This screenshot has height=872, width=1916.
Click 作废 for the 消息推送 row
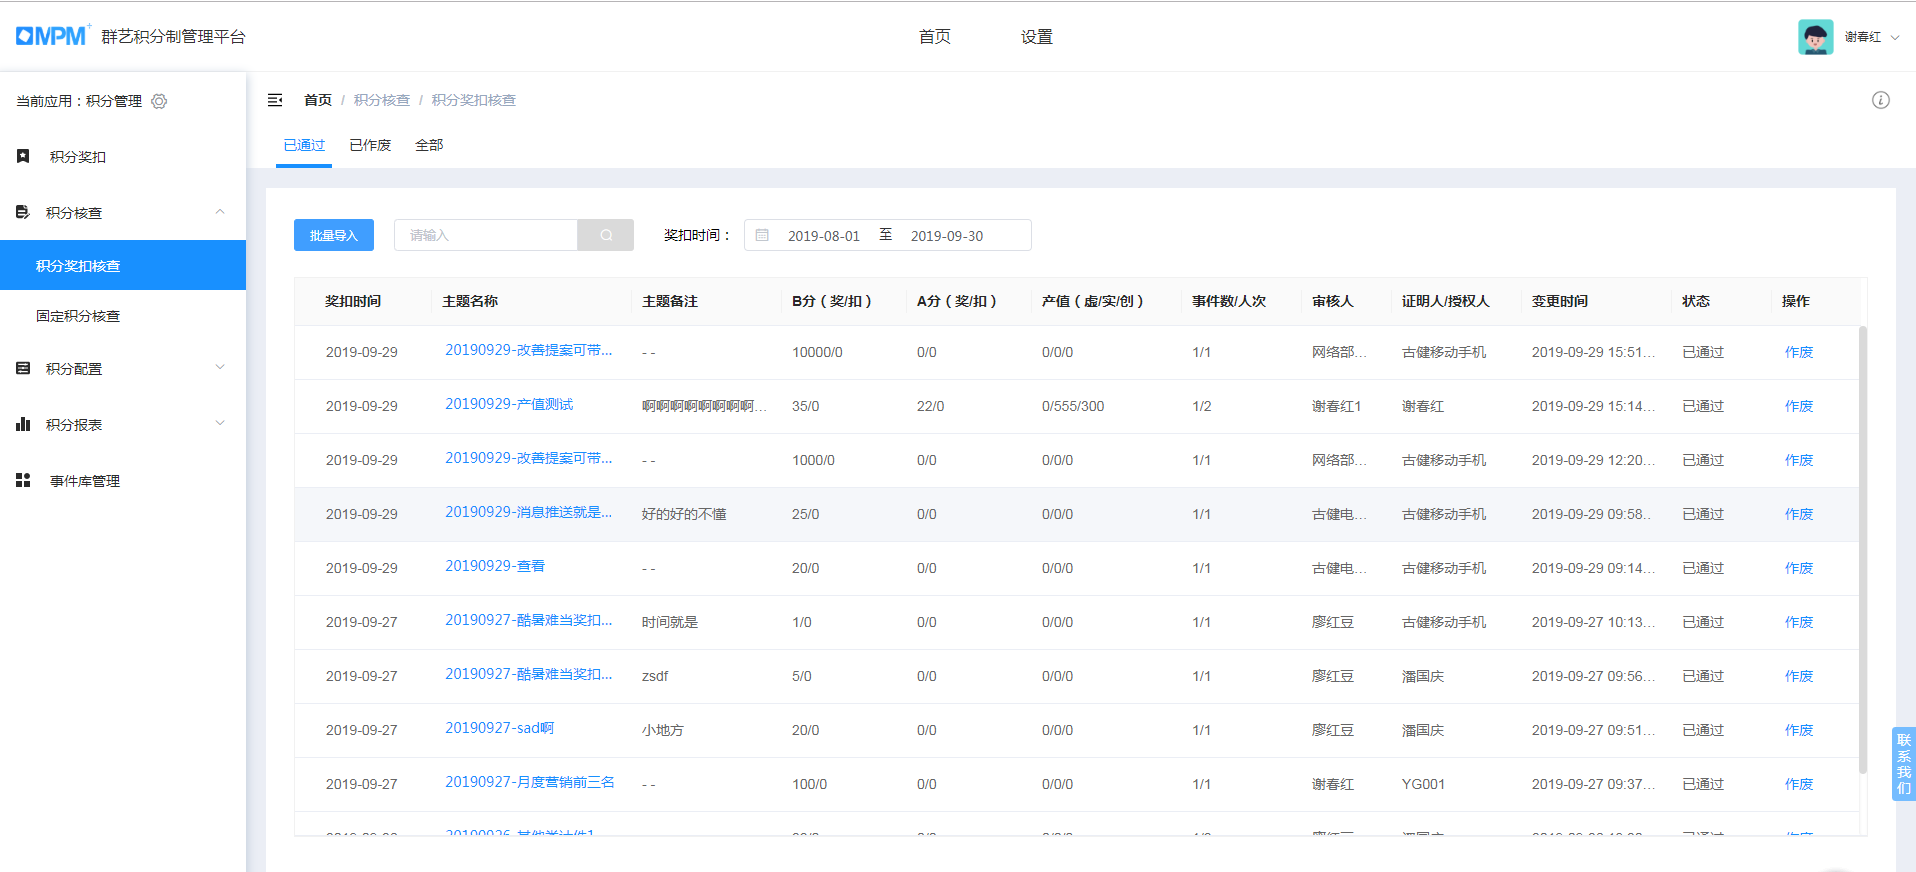click(x=1799, y=514)
